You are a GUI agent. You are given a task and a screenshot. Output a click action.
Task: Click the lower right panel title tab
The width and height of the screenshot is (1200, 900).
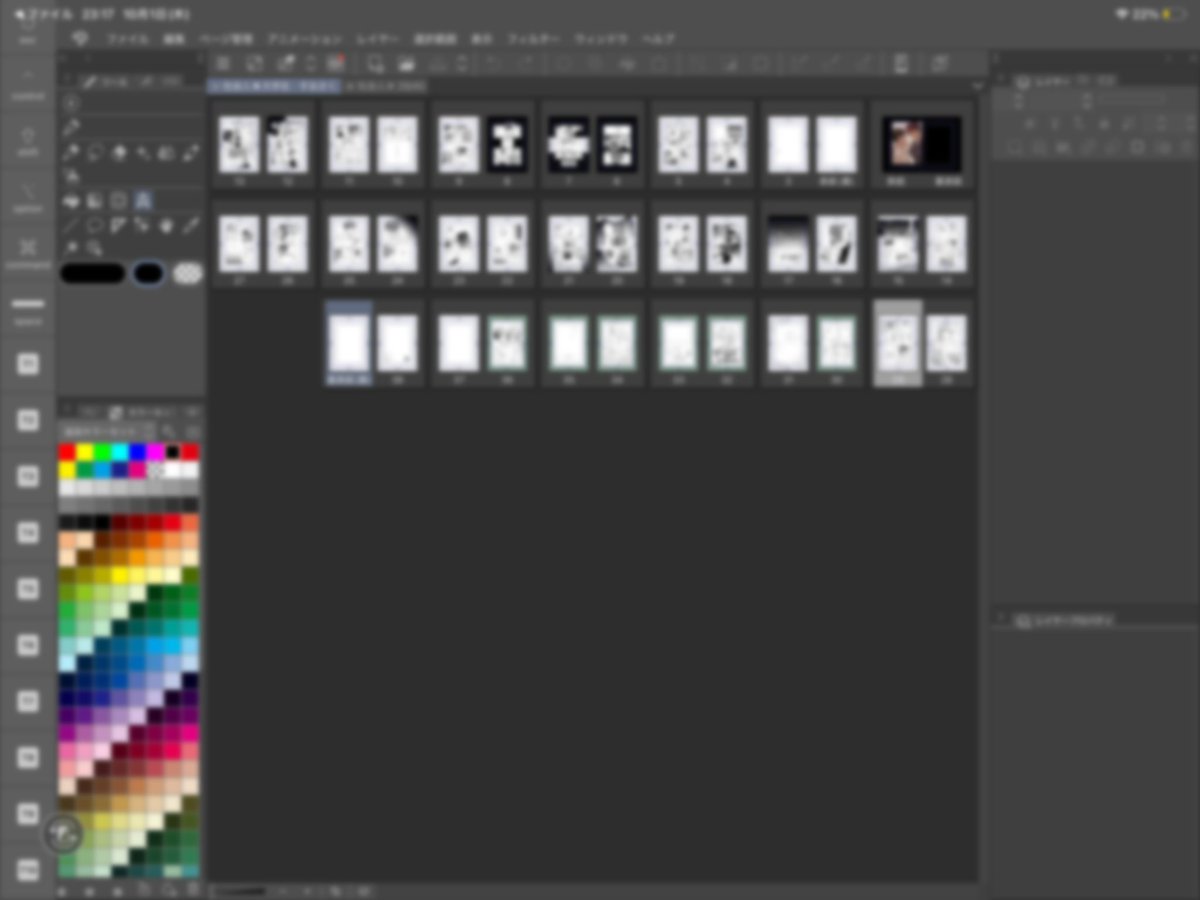[1065, 621]
